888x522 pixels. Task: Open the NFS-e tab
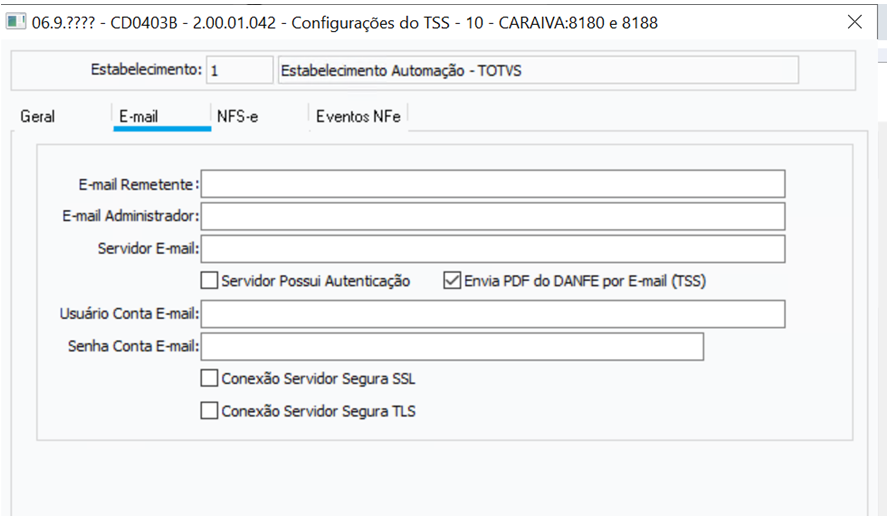[237, 117]
